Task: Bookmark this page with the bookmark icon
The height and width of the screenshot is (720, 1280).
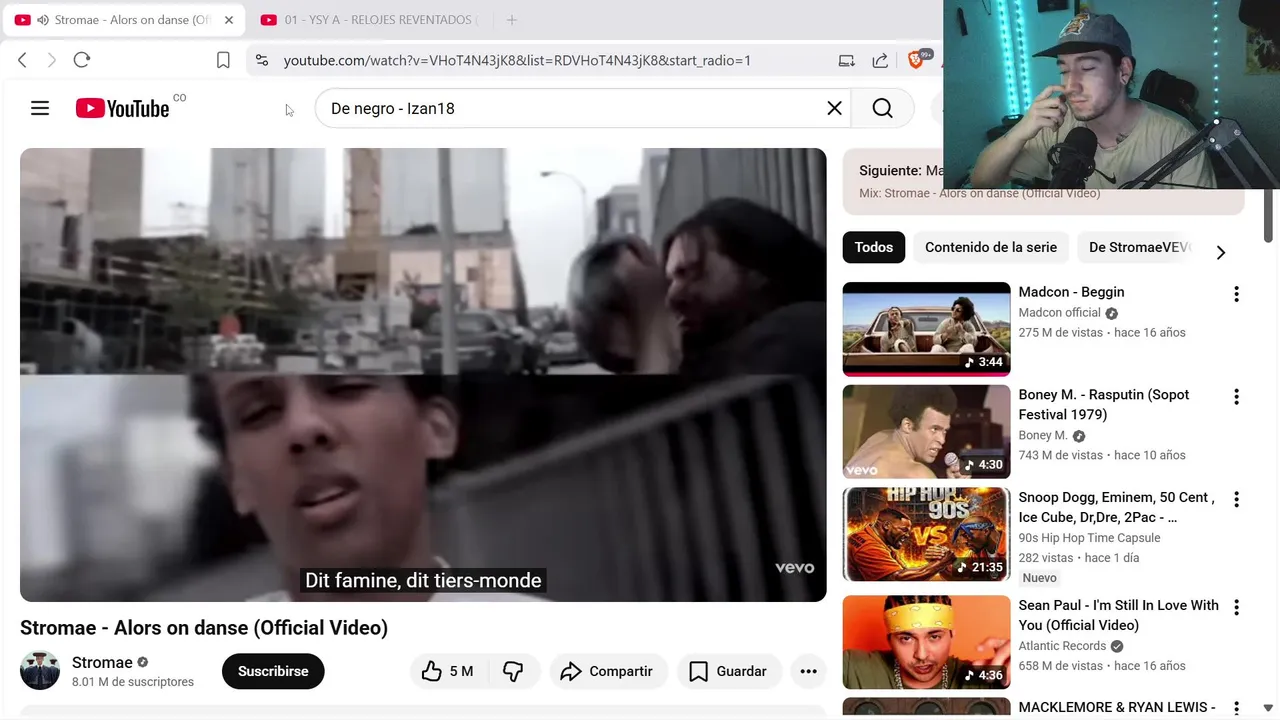Action: click(x=223, y=60)
